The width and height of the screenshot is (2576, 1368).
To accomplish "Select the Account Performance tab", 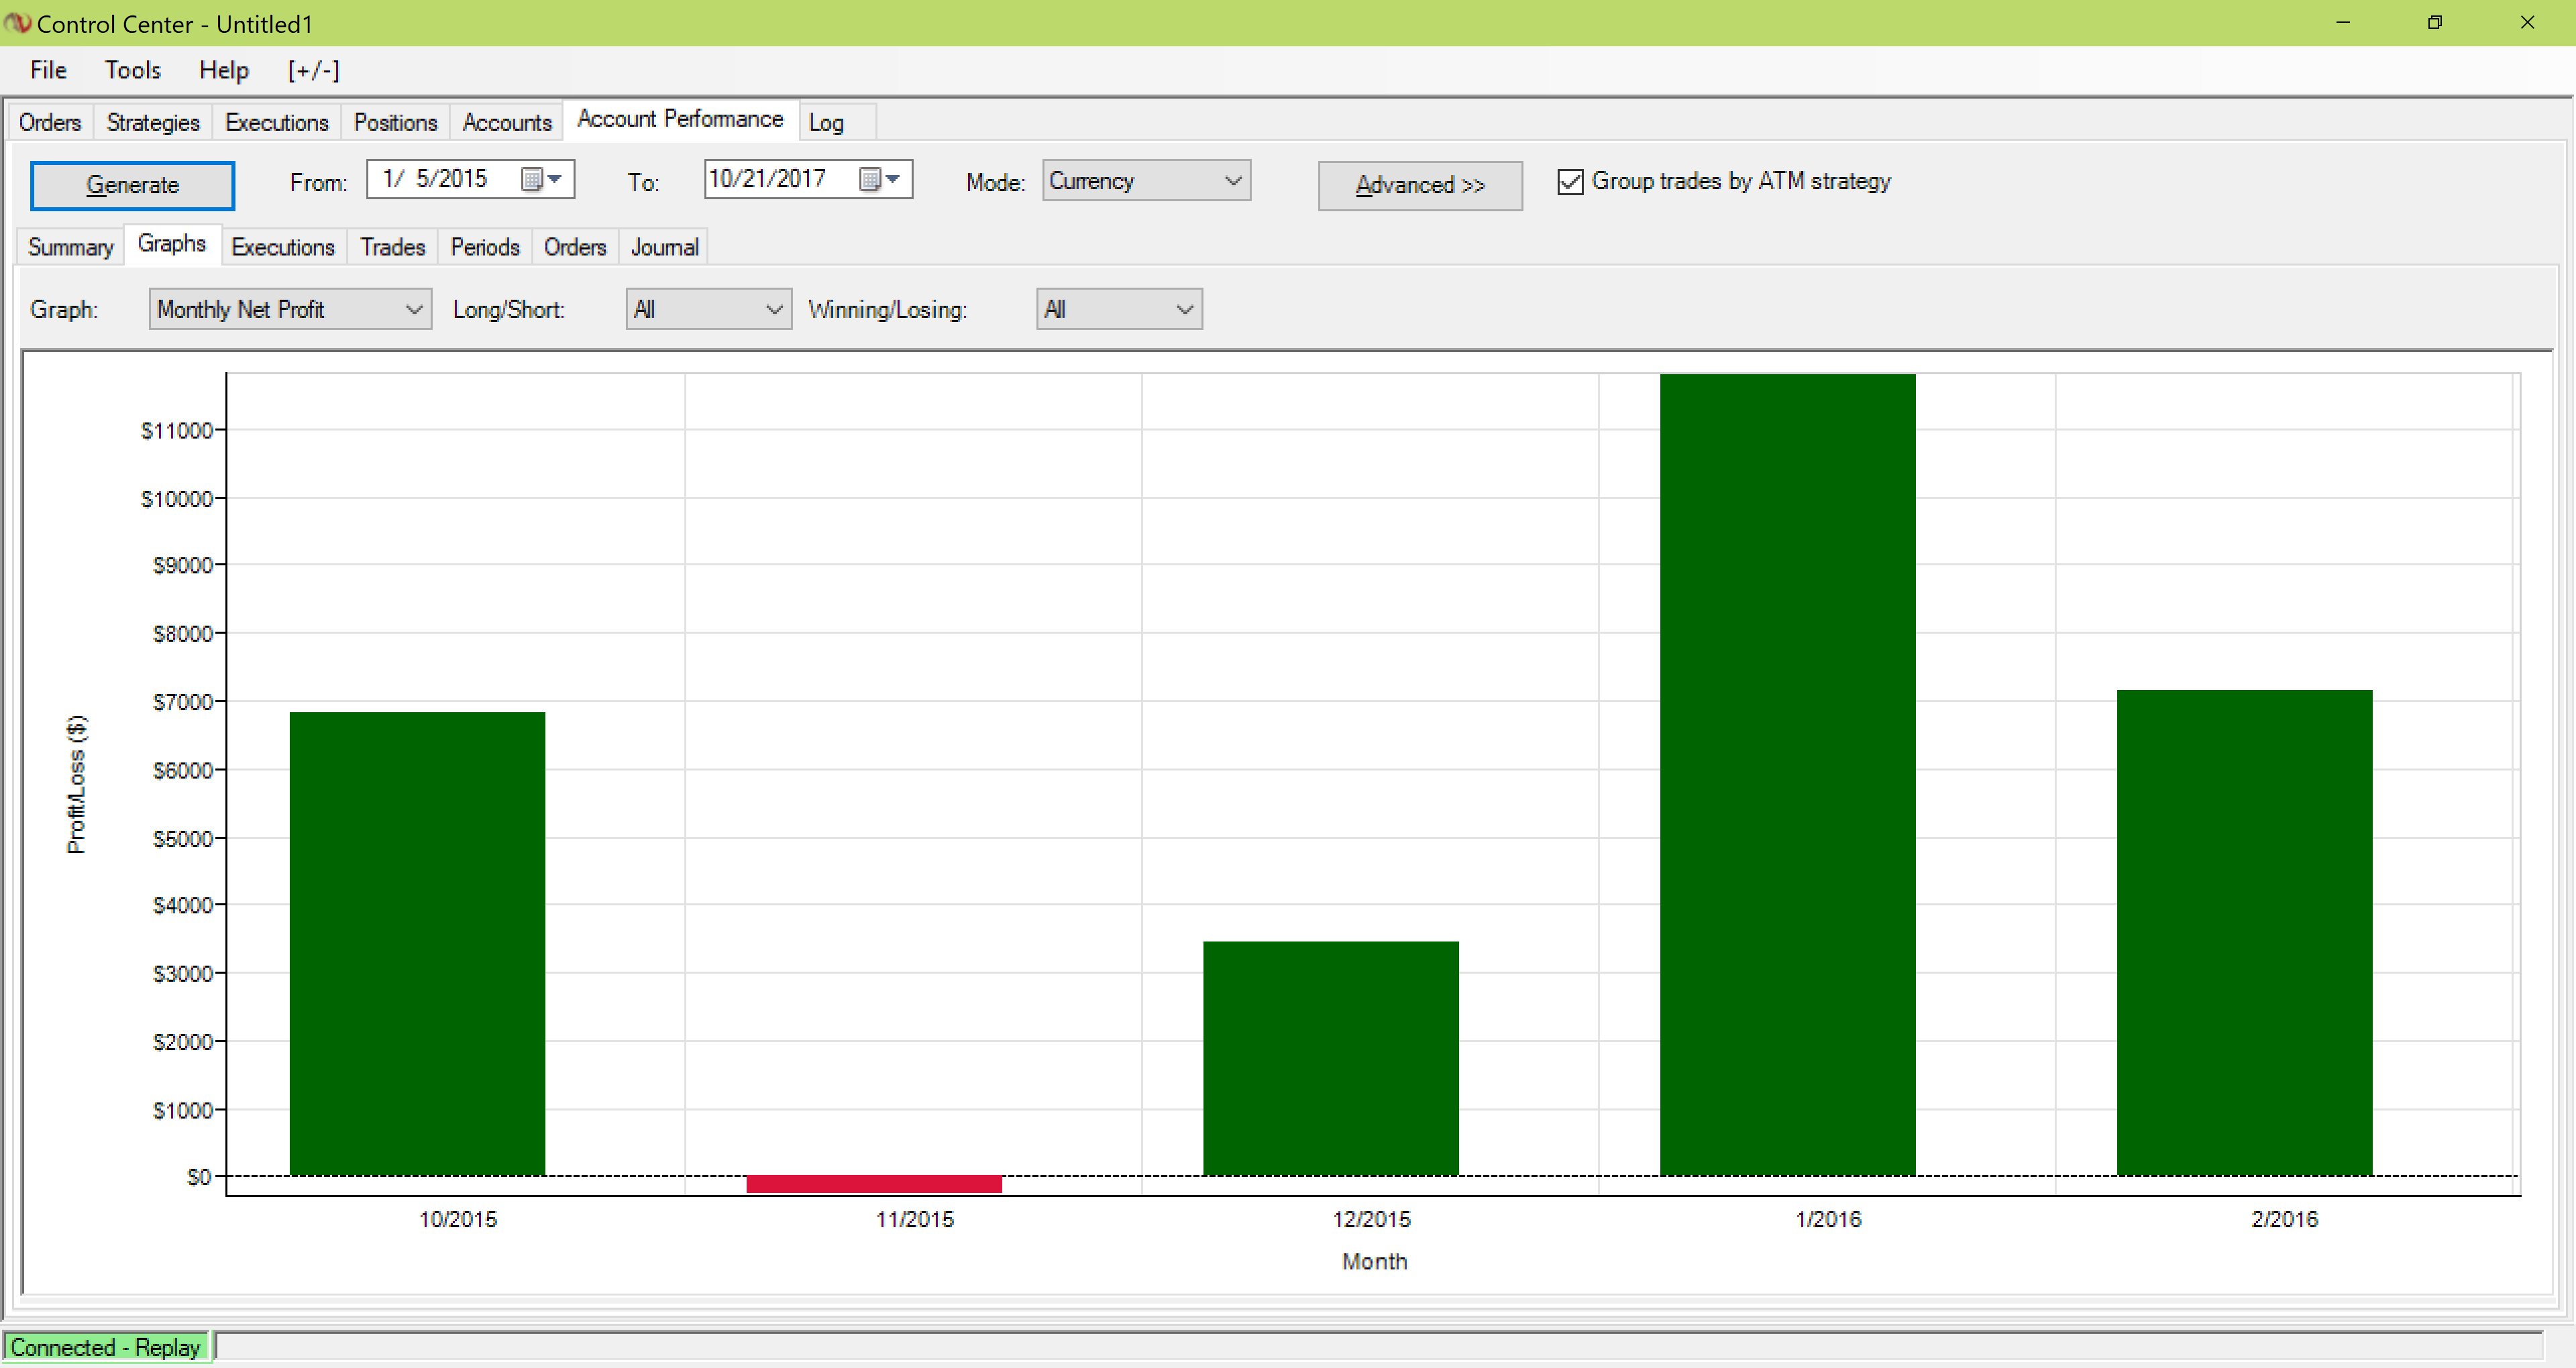I will [x=680, y=119].
